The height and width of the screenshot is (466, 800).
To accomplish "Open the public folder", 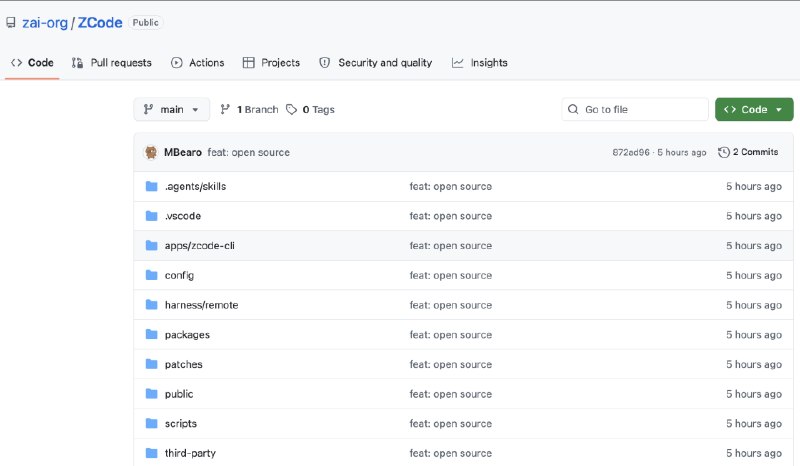I will coord(179,394).
